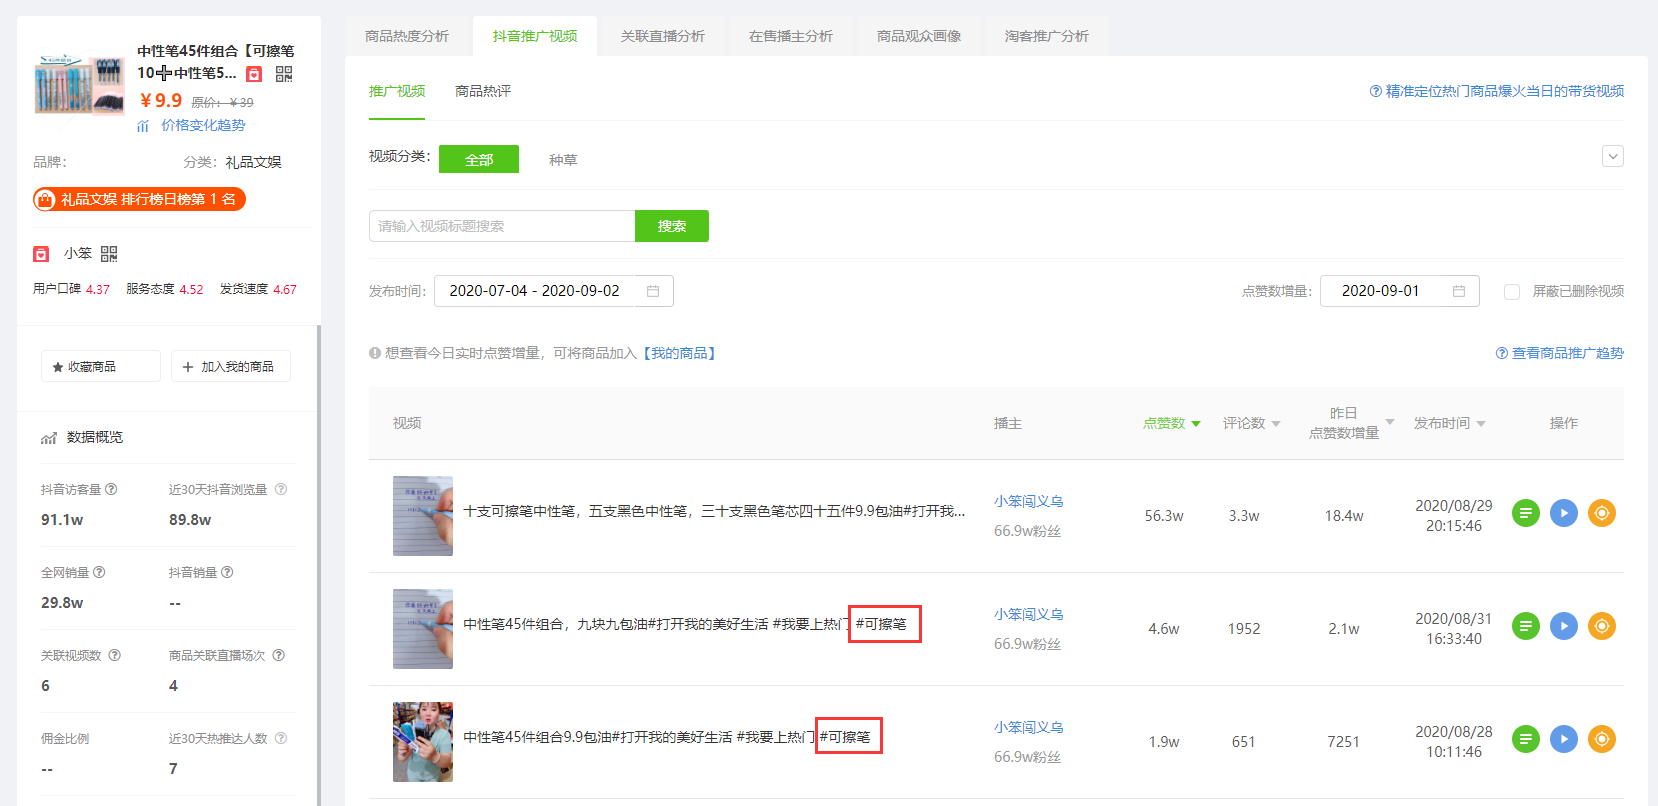Screen dimensions: 1658x806
Task: Open green details icon for 2020/08/31 video
Action: tap(1526, 626)
